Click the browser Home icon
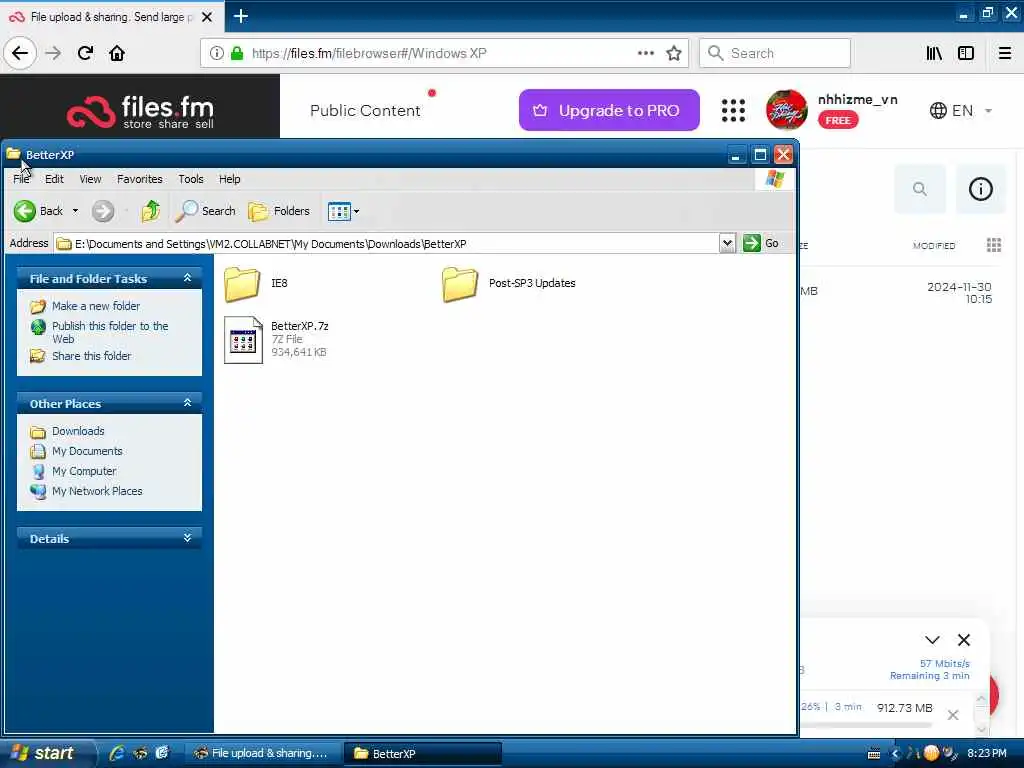Screen dimensions: 1024x768 pos(117,53)
